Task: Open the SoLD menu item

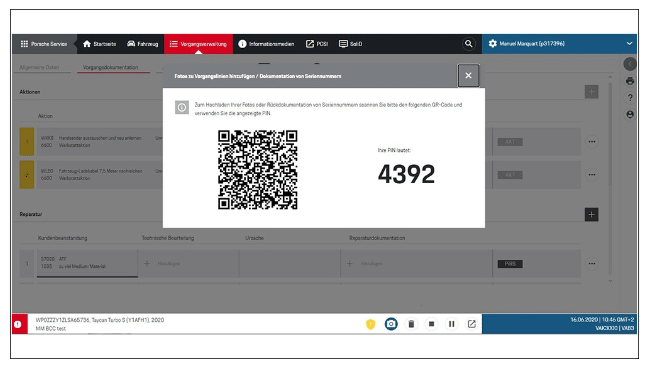Action: [350, 44]
